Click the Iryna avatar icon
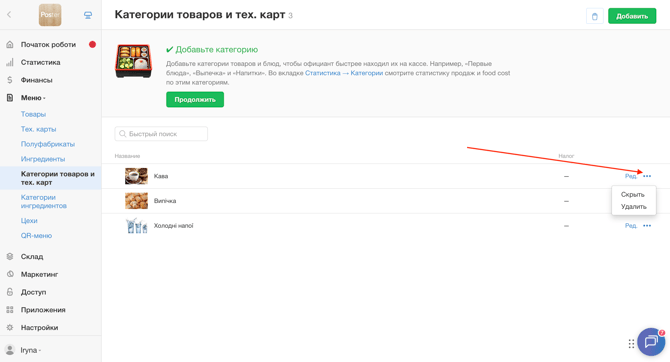The image size is (670, 362). pos(10,350)
